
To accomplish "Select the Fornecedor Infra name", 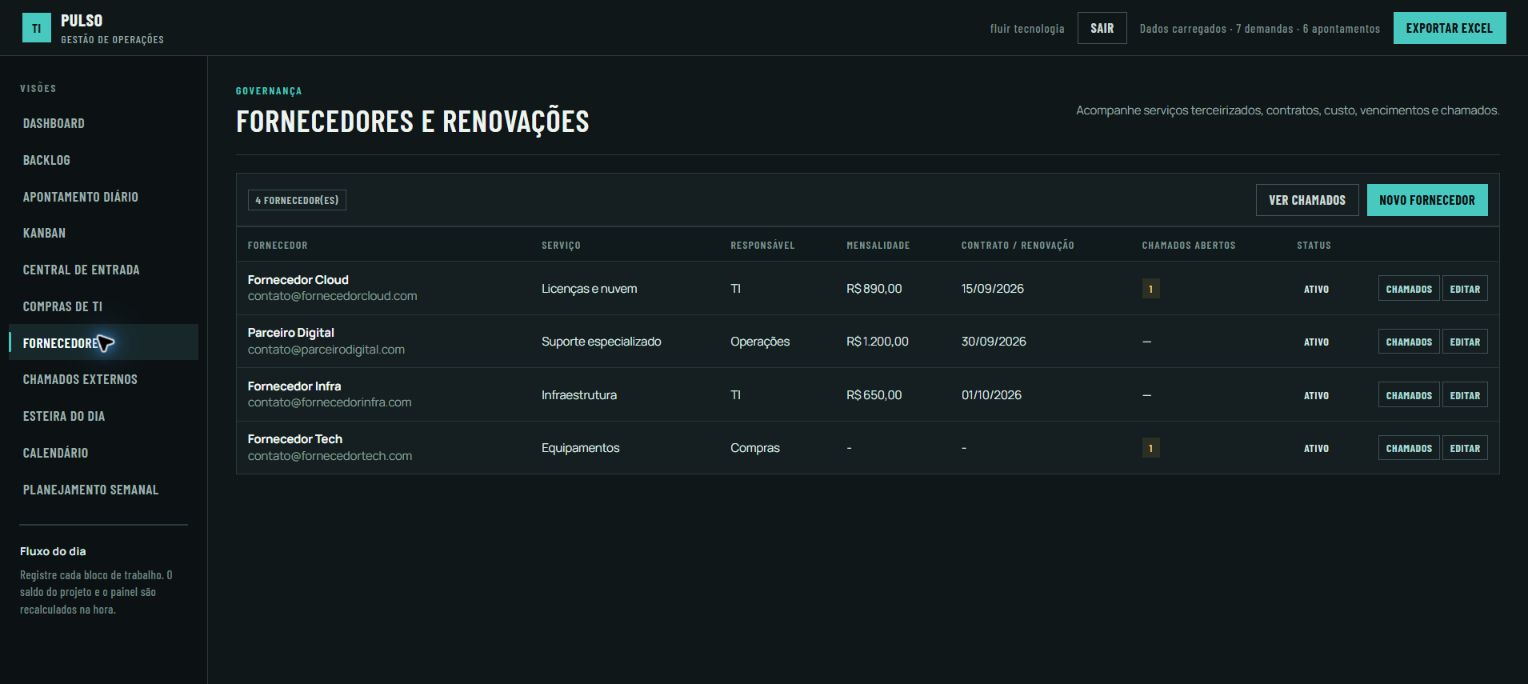I will [294, 386].
